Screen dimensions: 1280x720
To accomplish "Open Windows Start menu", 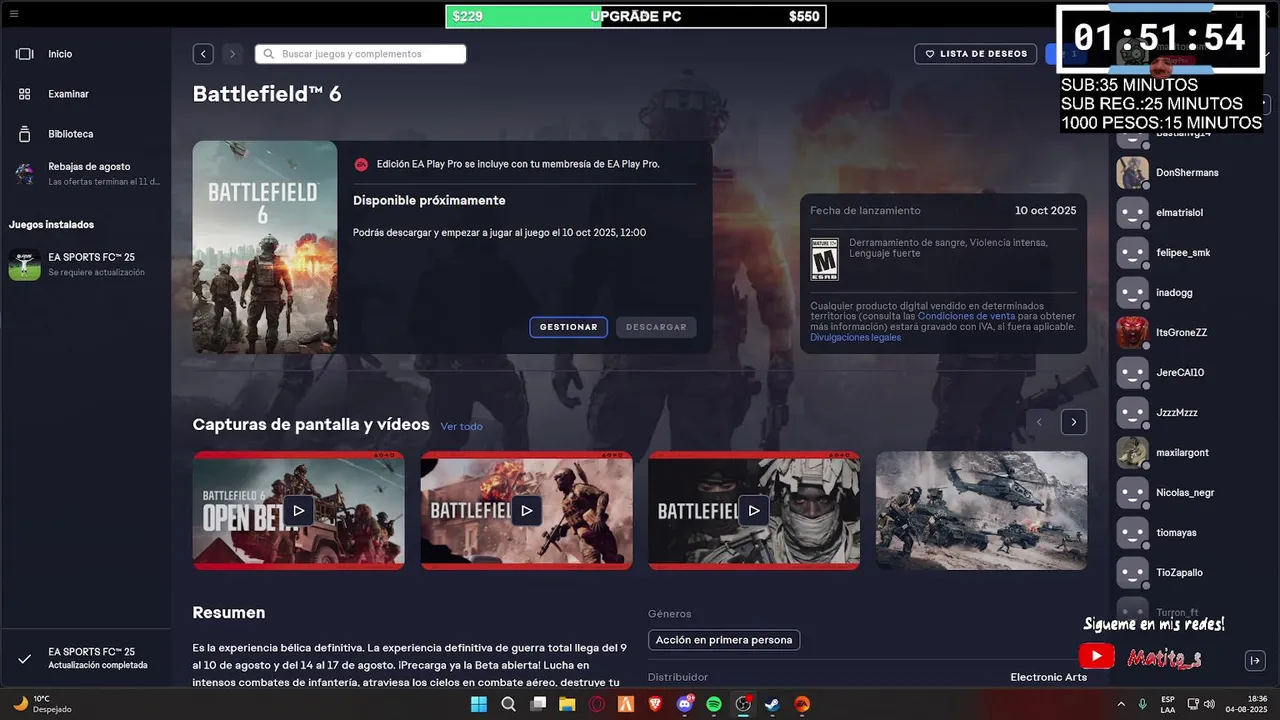I will pyautogui.click(x=479, y=704).
